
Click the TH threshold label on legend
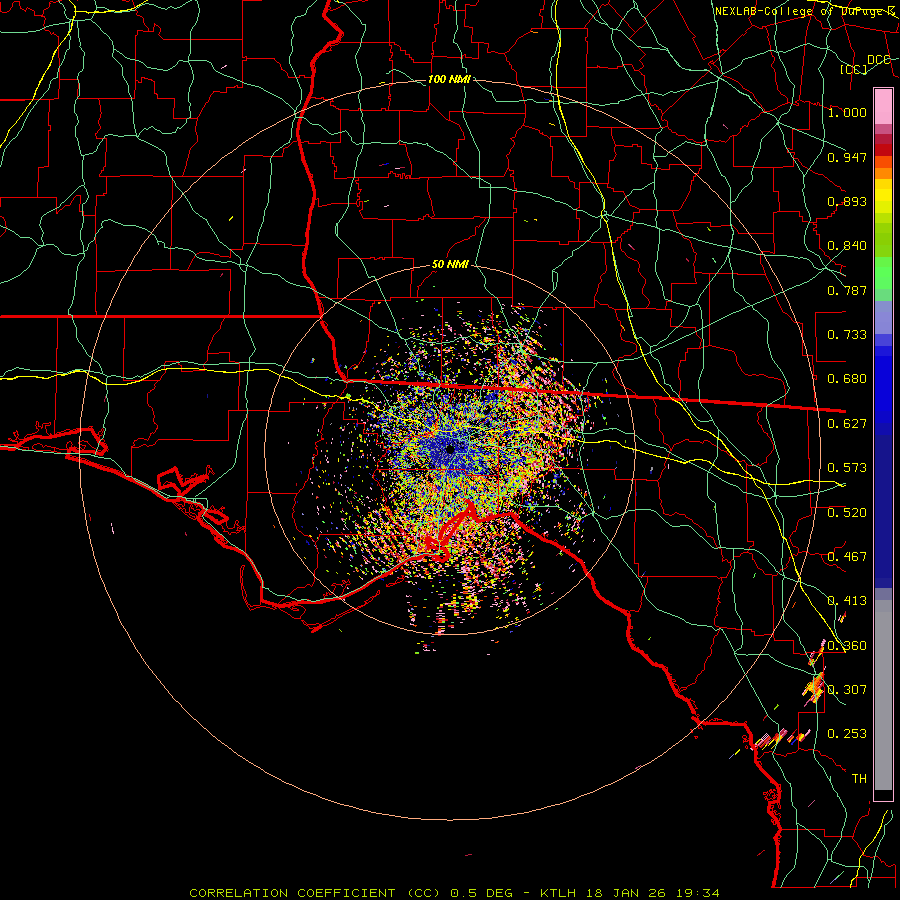point(859,779)
